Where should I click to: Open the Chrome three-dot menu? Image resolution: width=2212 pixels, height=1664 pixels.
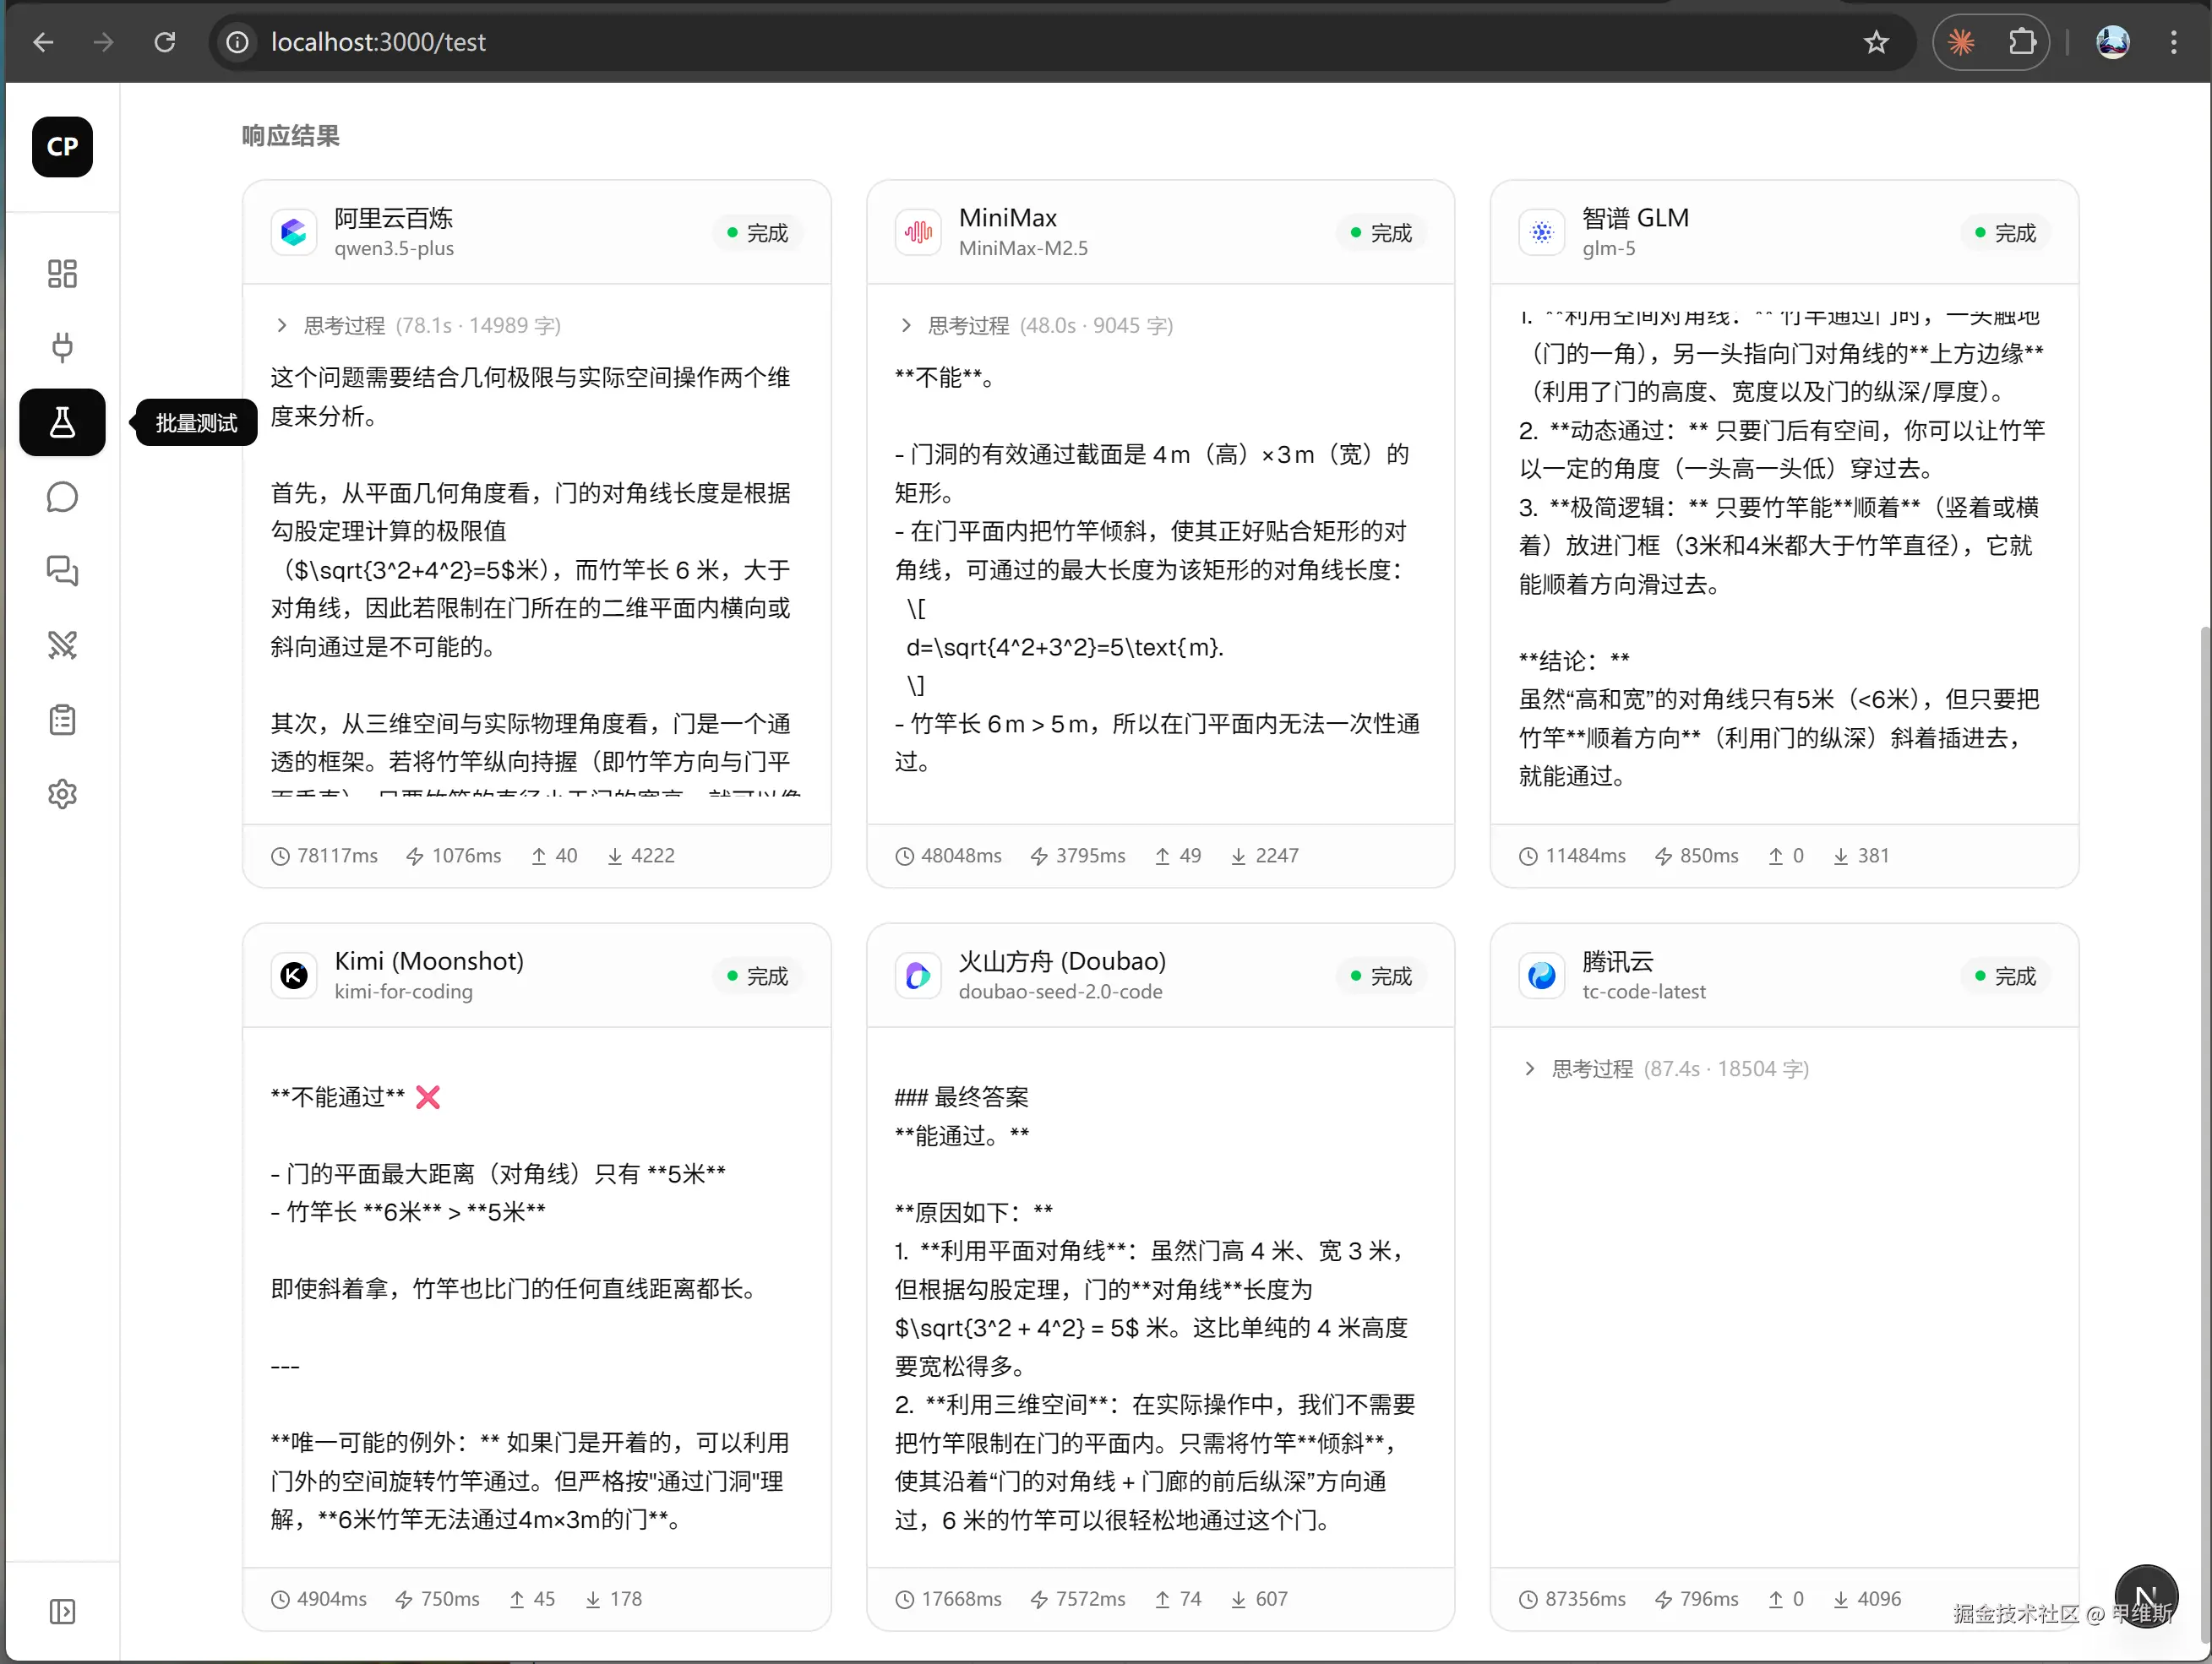2173,42
